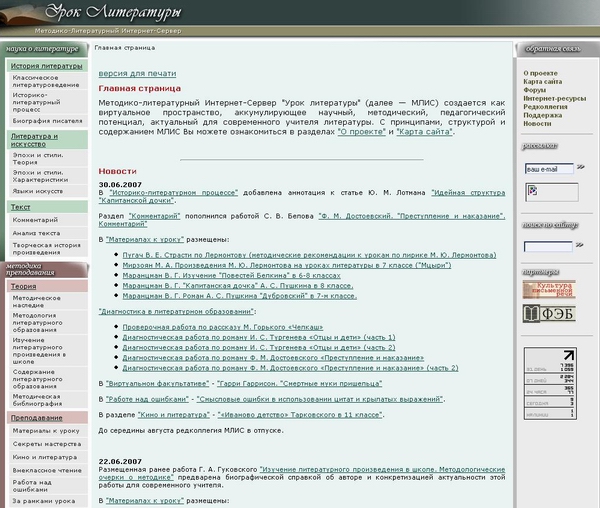Open Проверочная работа по рассказу «Челкаш» link
Image resolution: width=600 pixels, height=508 pixels.
coord(223,327)
